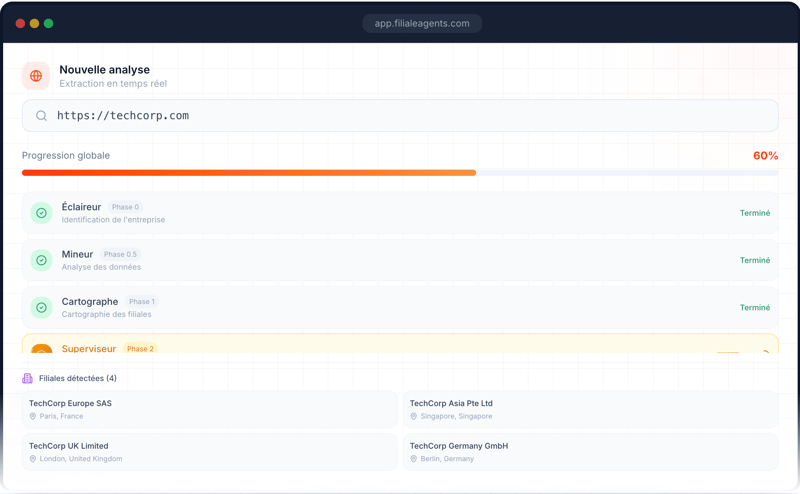Select the Superviseur phase row
Viewport: 800px width, 494px height.
[400, 343]
